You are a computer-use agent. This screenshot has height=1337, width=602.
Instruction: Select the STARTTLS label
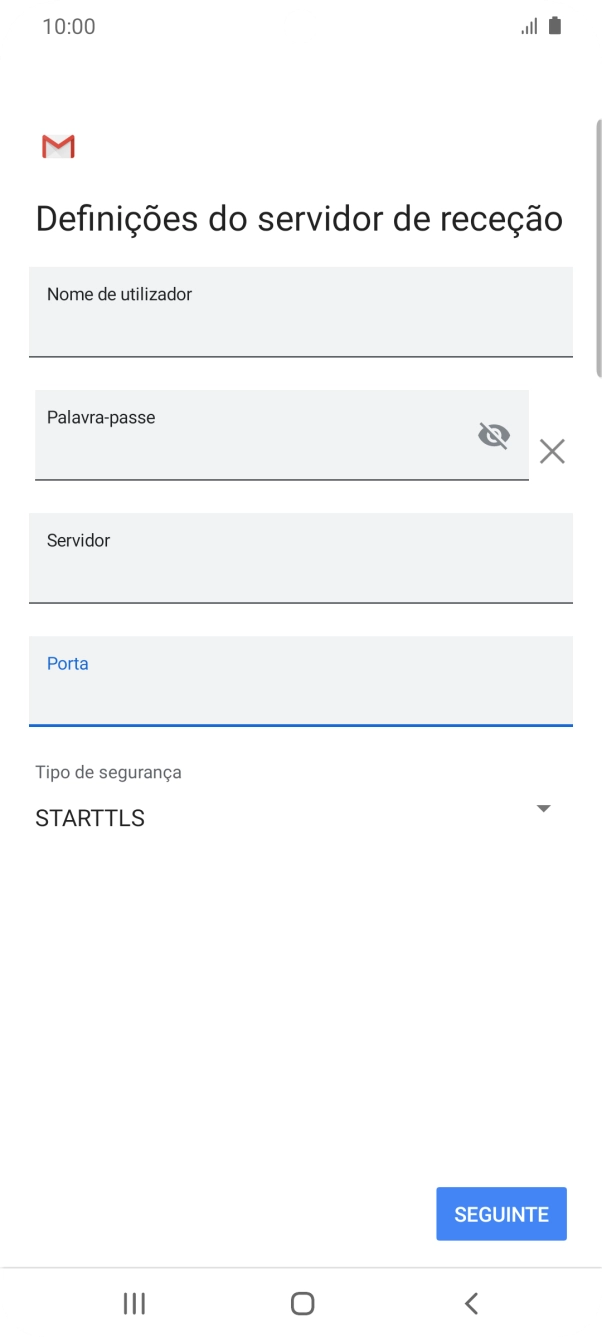coord(89,817)
